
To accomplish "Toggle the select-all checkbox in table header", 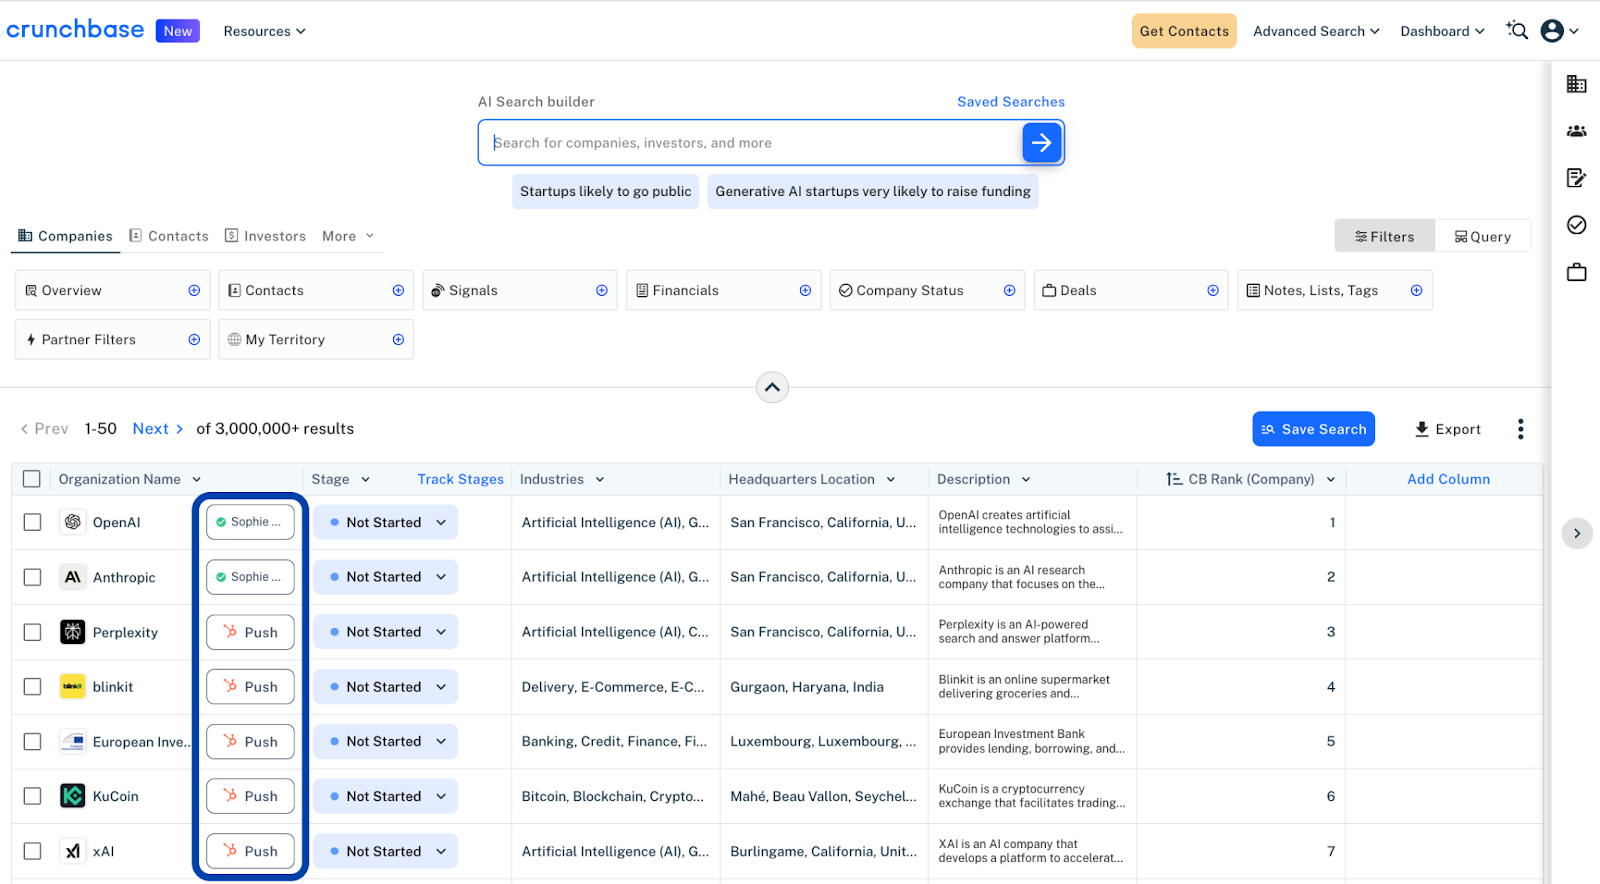I will 32,479.
